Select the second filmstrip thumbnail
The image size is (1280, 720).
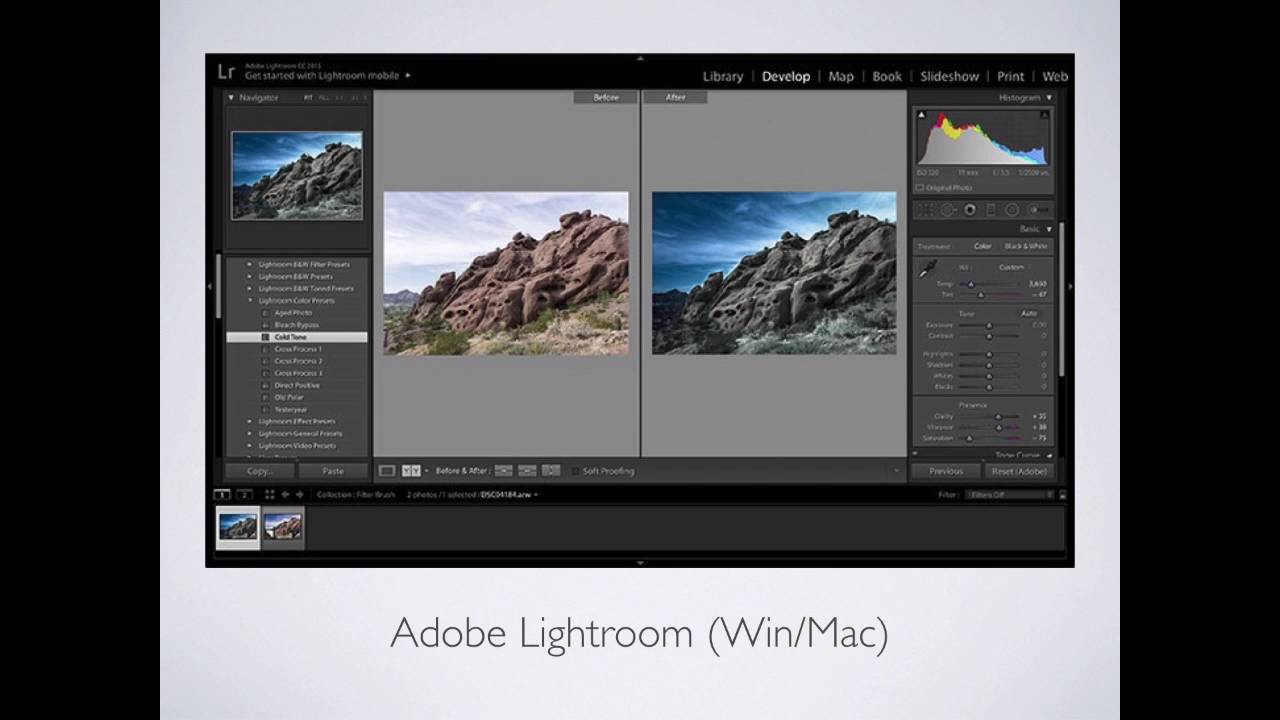[283, 527]
